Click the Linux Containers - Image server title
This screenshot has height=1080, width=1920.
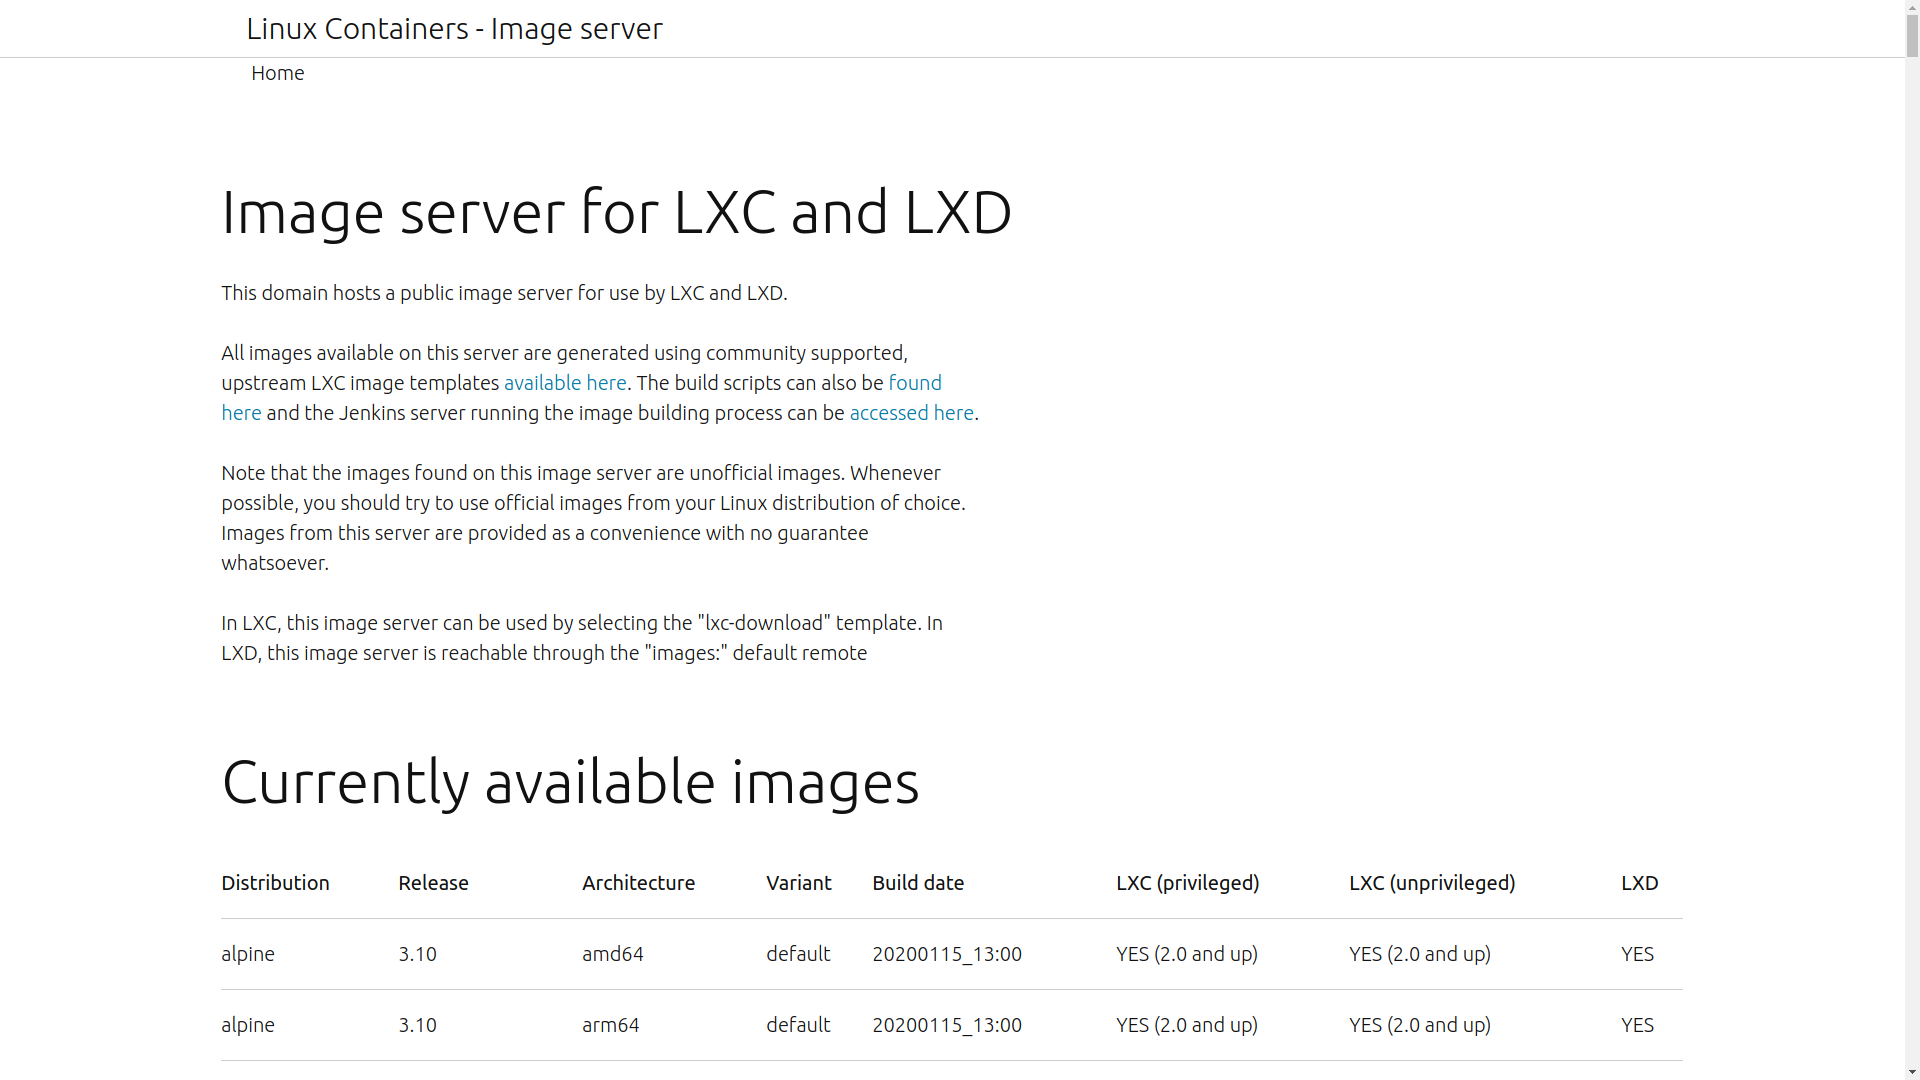pyautogui.click(x=454, y=28)
